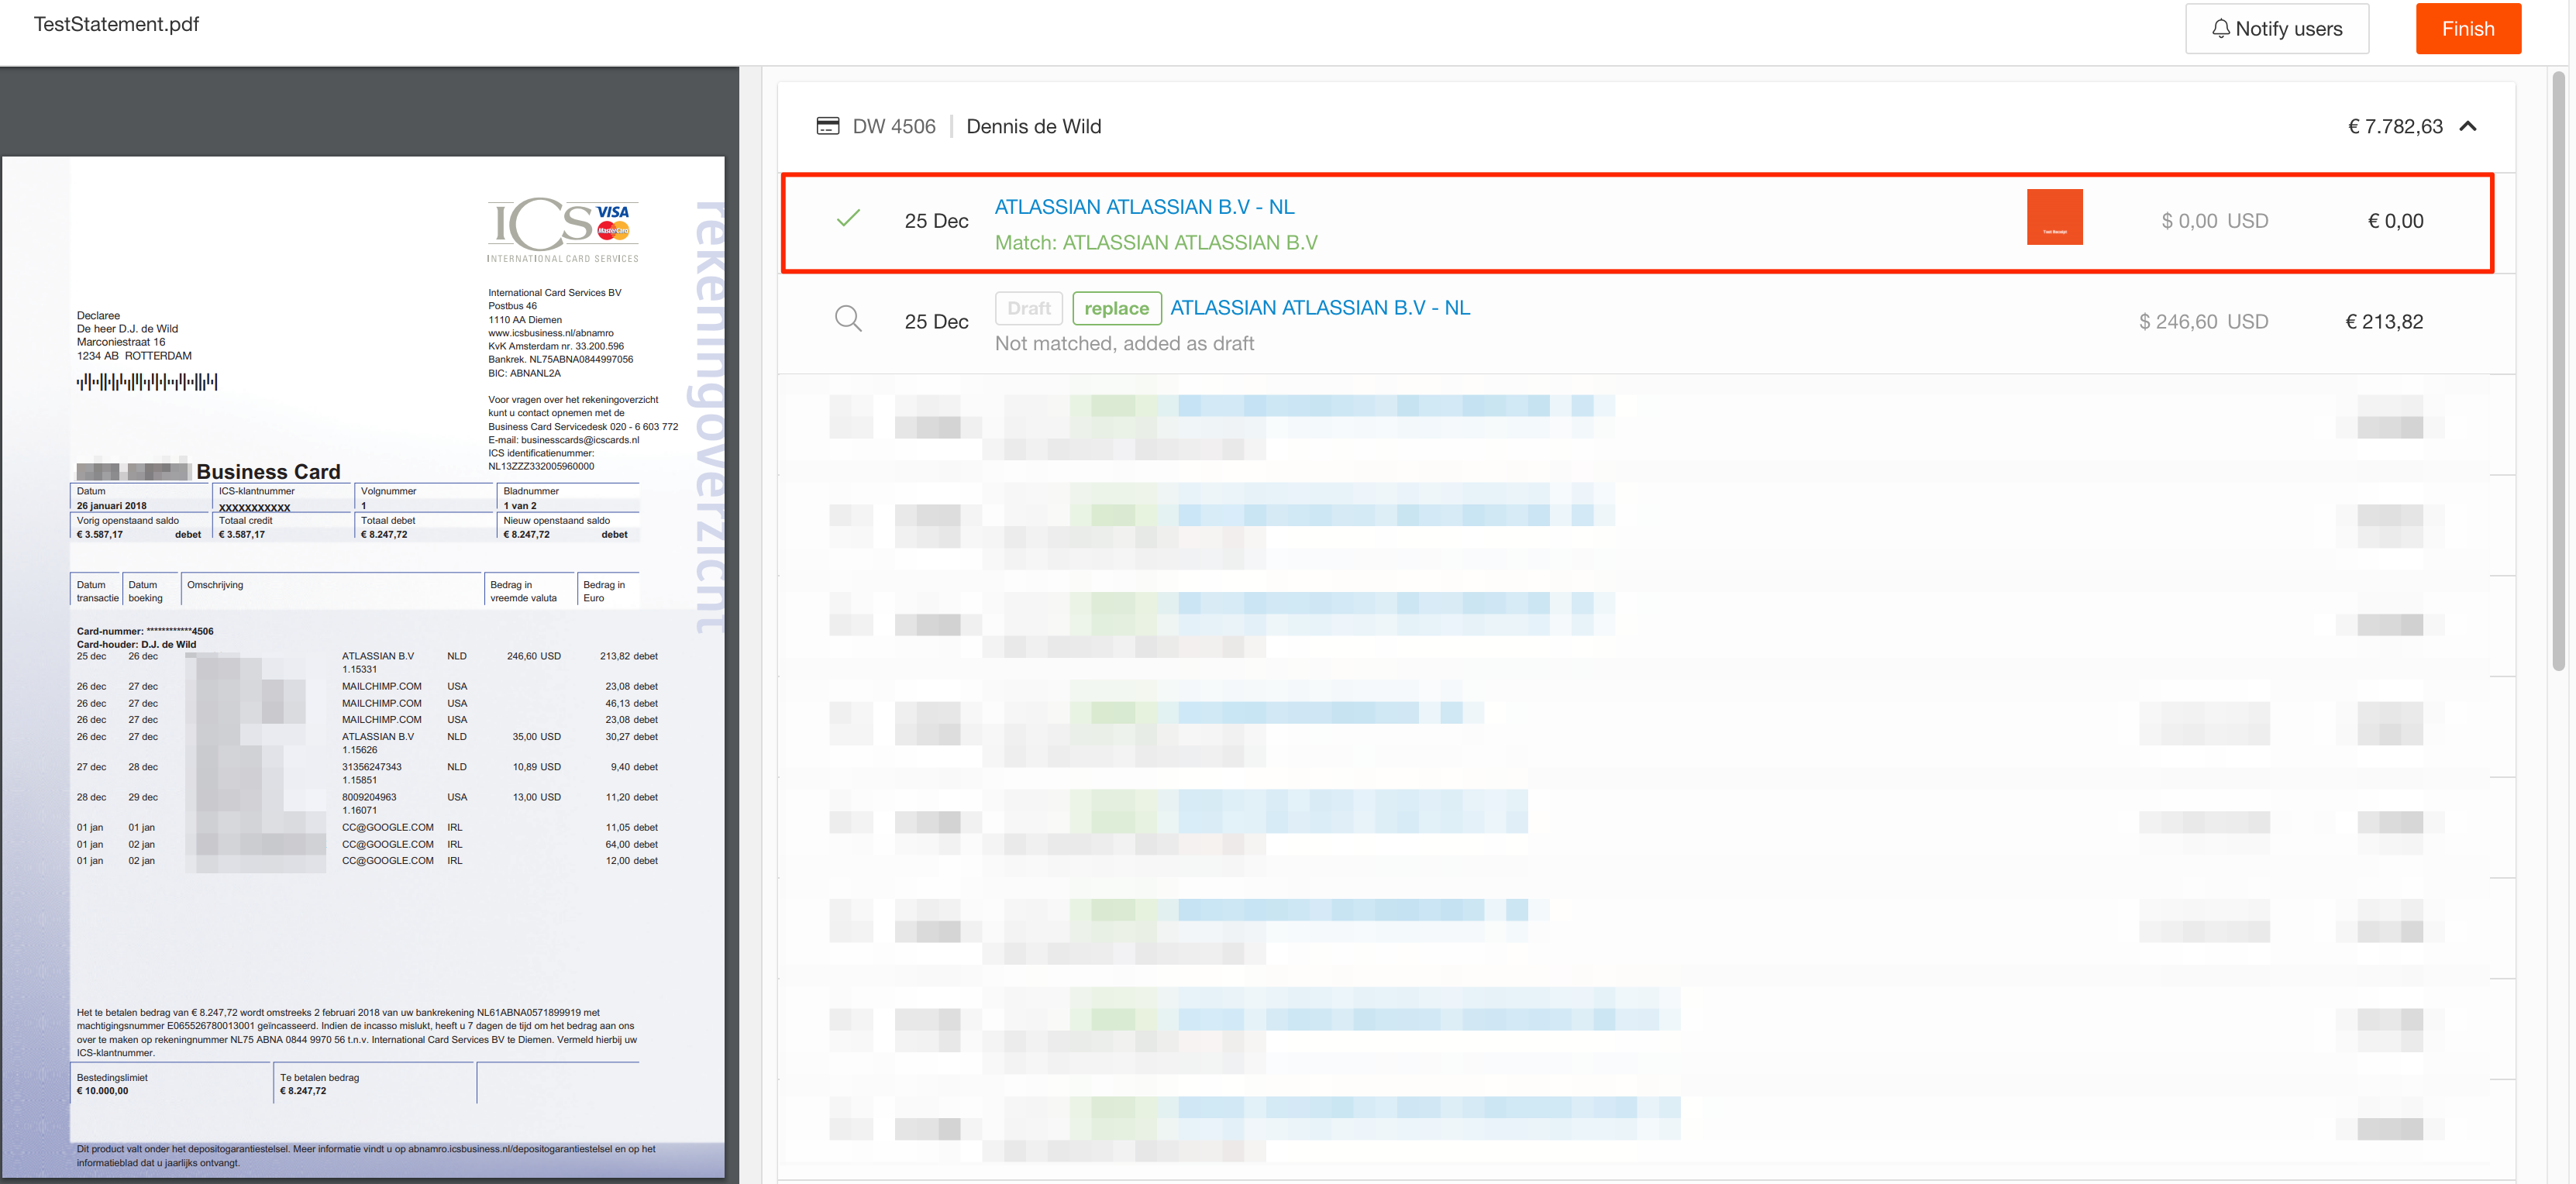Click the green replace button
Image resolution: width=2576 pixels, height=1184 pixels.
[1116, 309]
